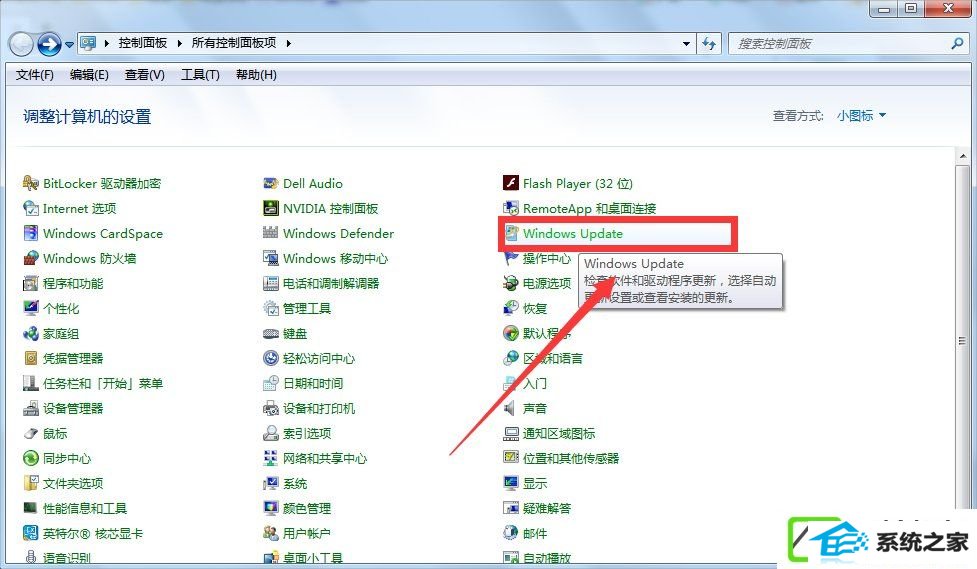Viewport: 977px width, 569px height.
Task: Open the 个性化 personalization icon
Action: pos(31,308)
